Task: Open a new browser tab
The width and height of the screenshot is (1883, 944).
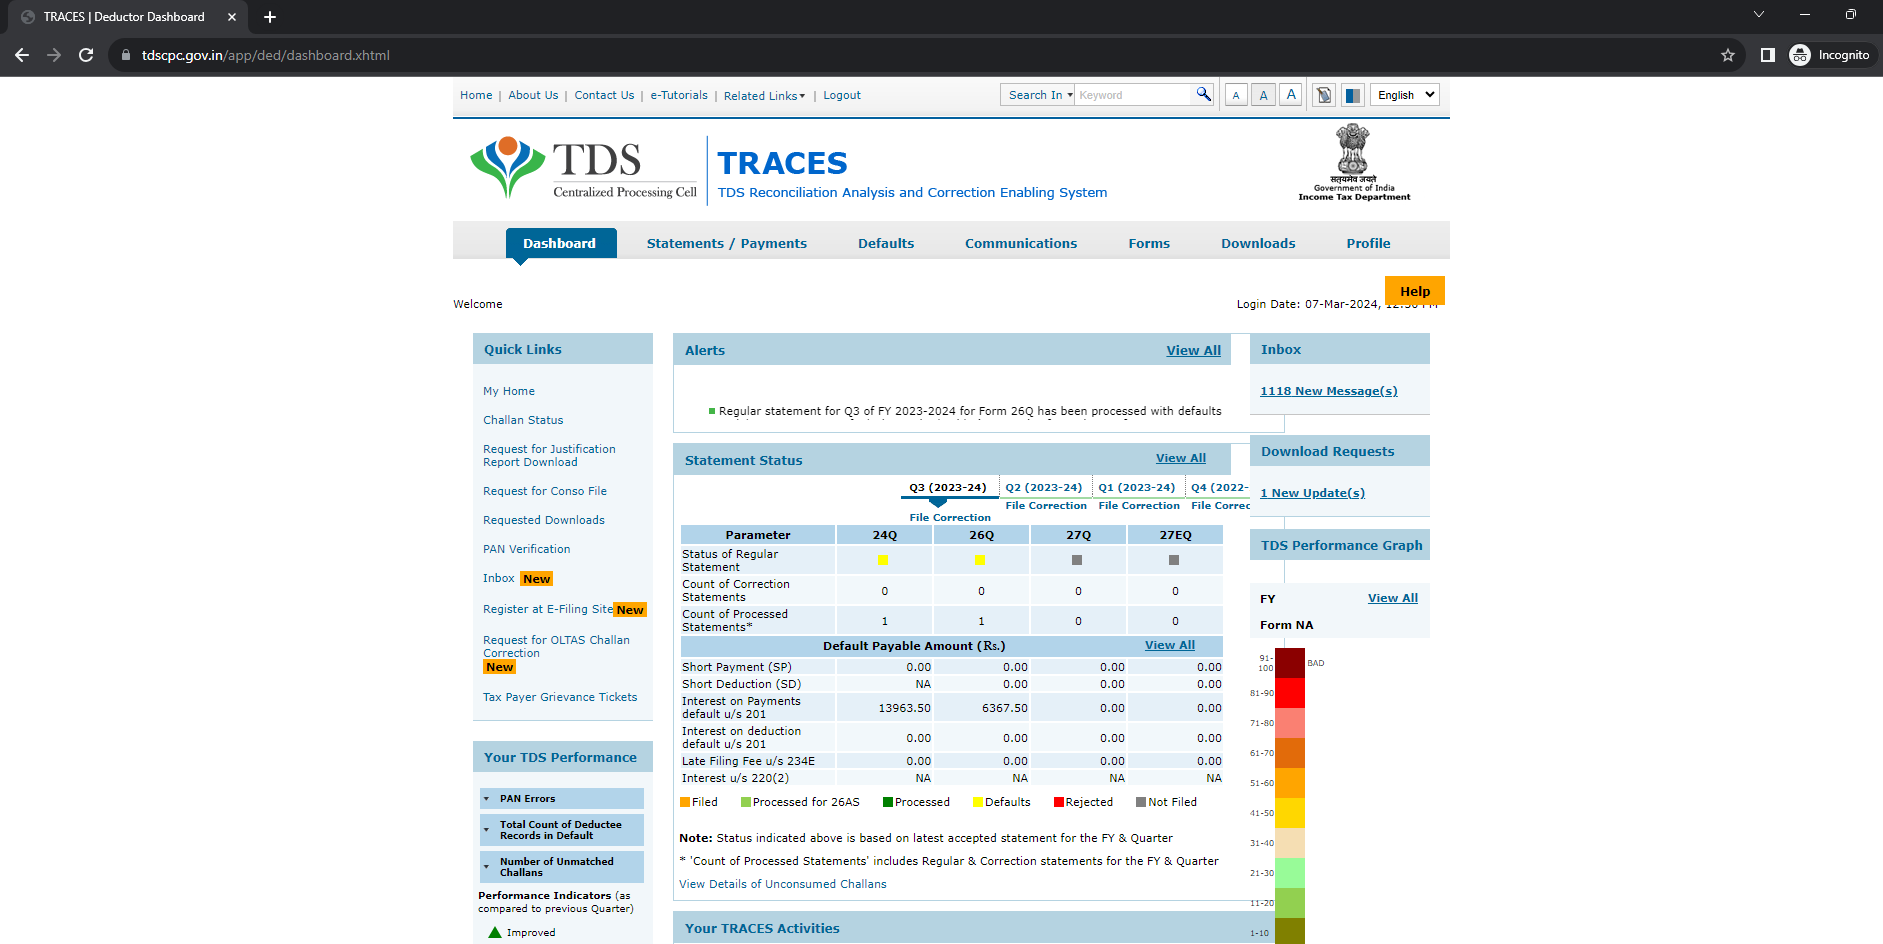Action: (270, 17)
